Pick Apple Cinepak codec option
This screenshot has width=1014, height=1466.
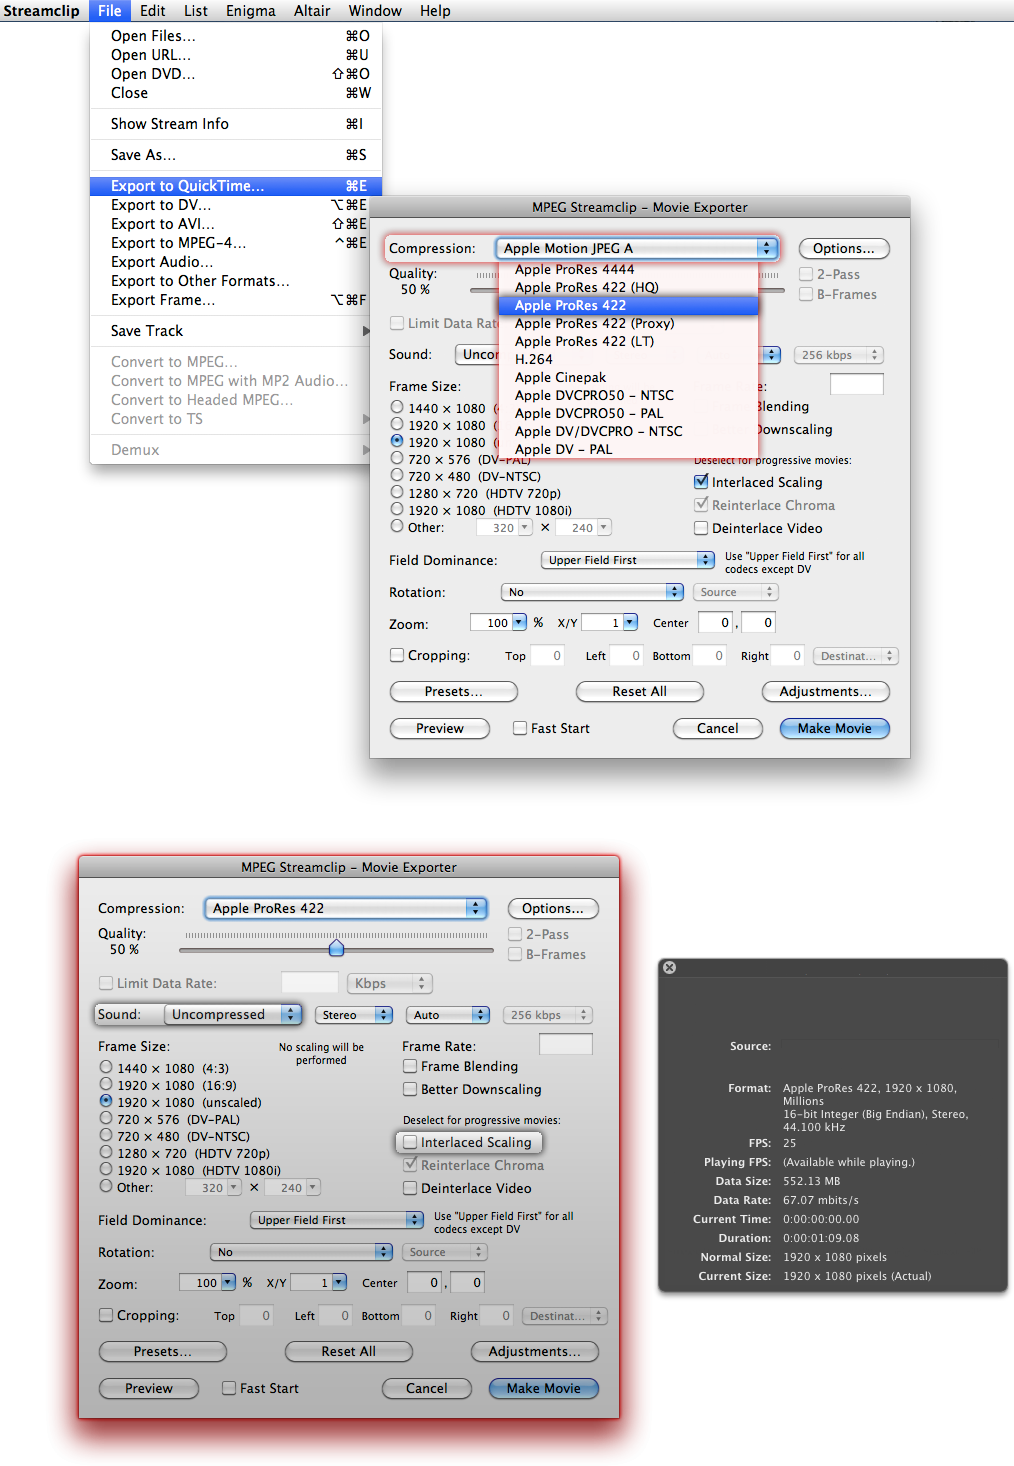tap(628, 377)
